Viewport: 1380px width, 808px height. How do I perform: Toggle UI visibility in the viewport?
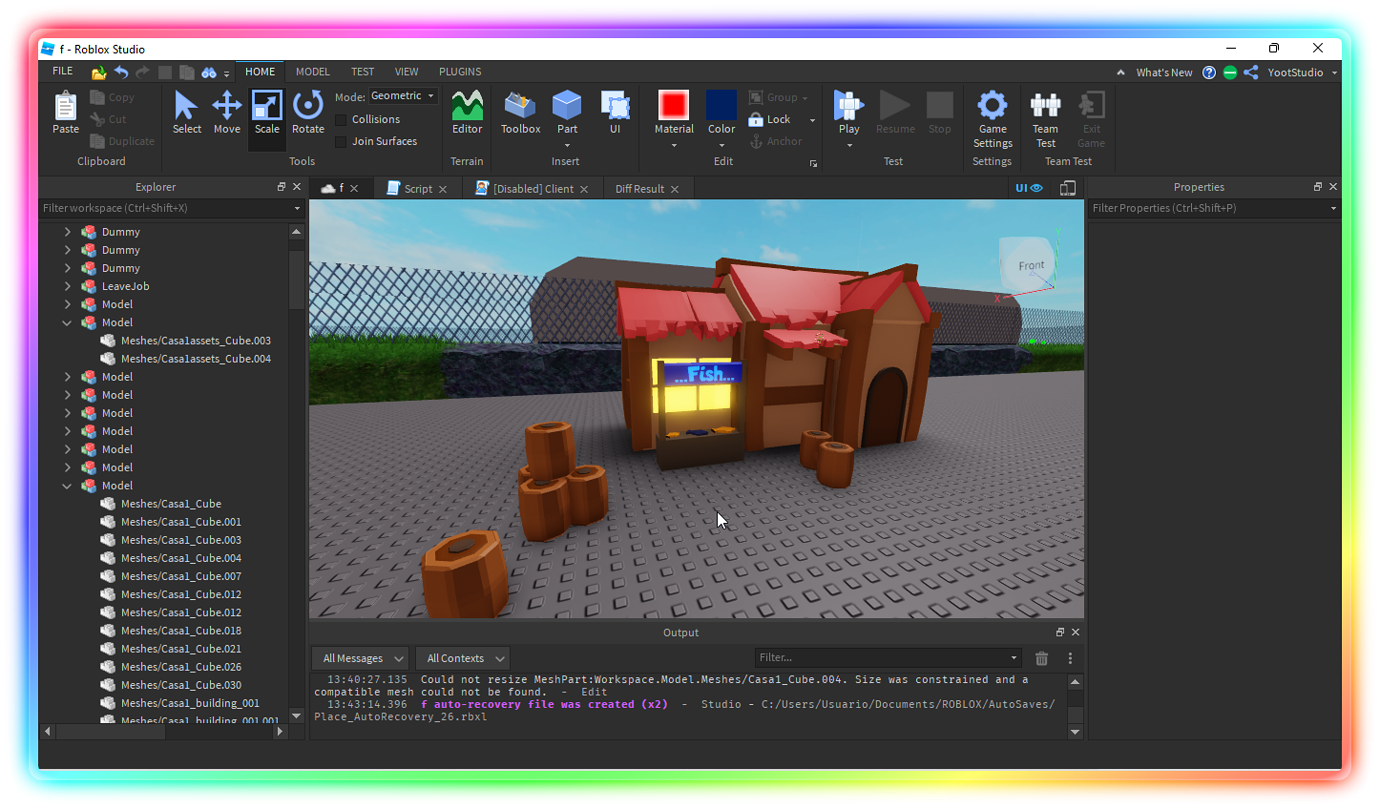coord(1027,187)
